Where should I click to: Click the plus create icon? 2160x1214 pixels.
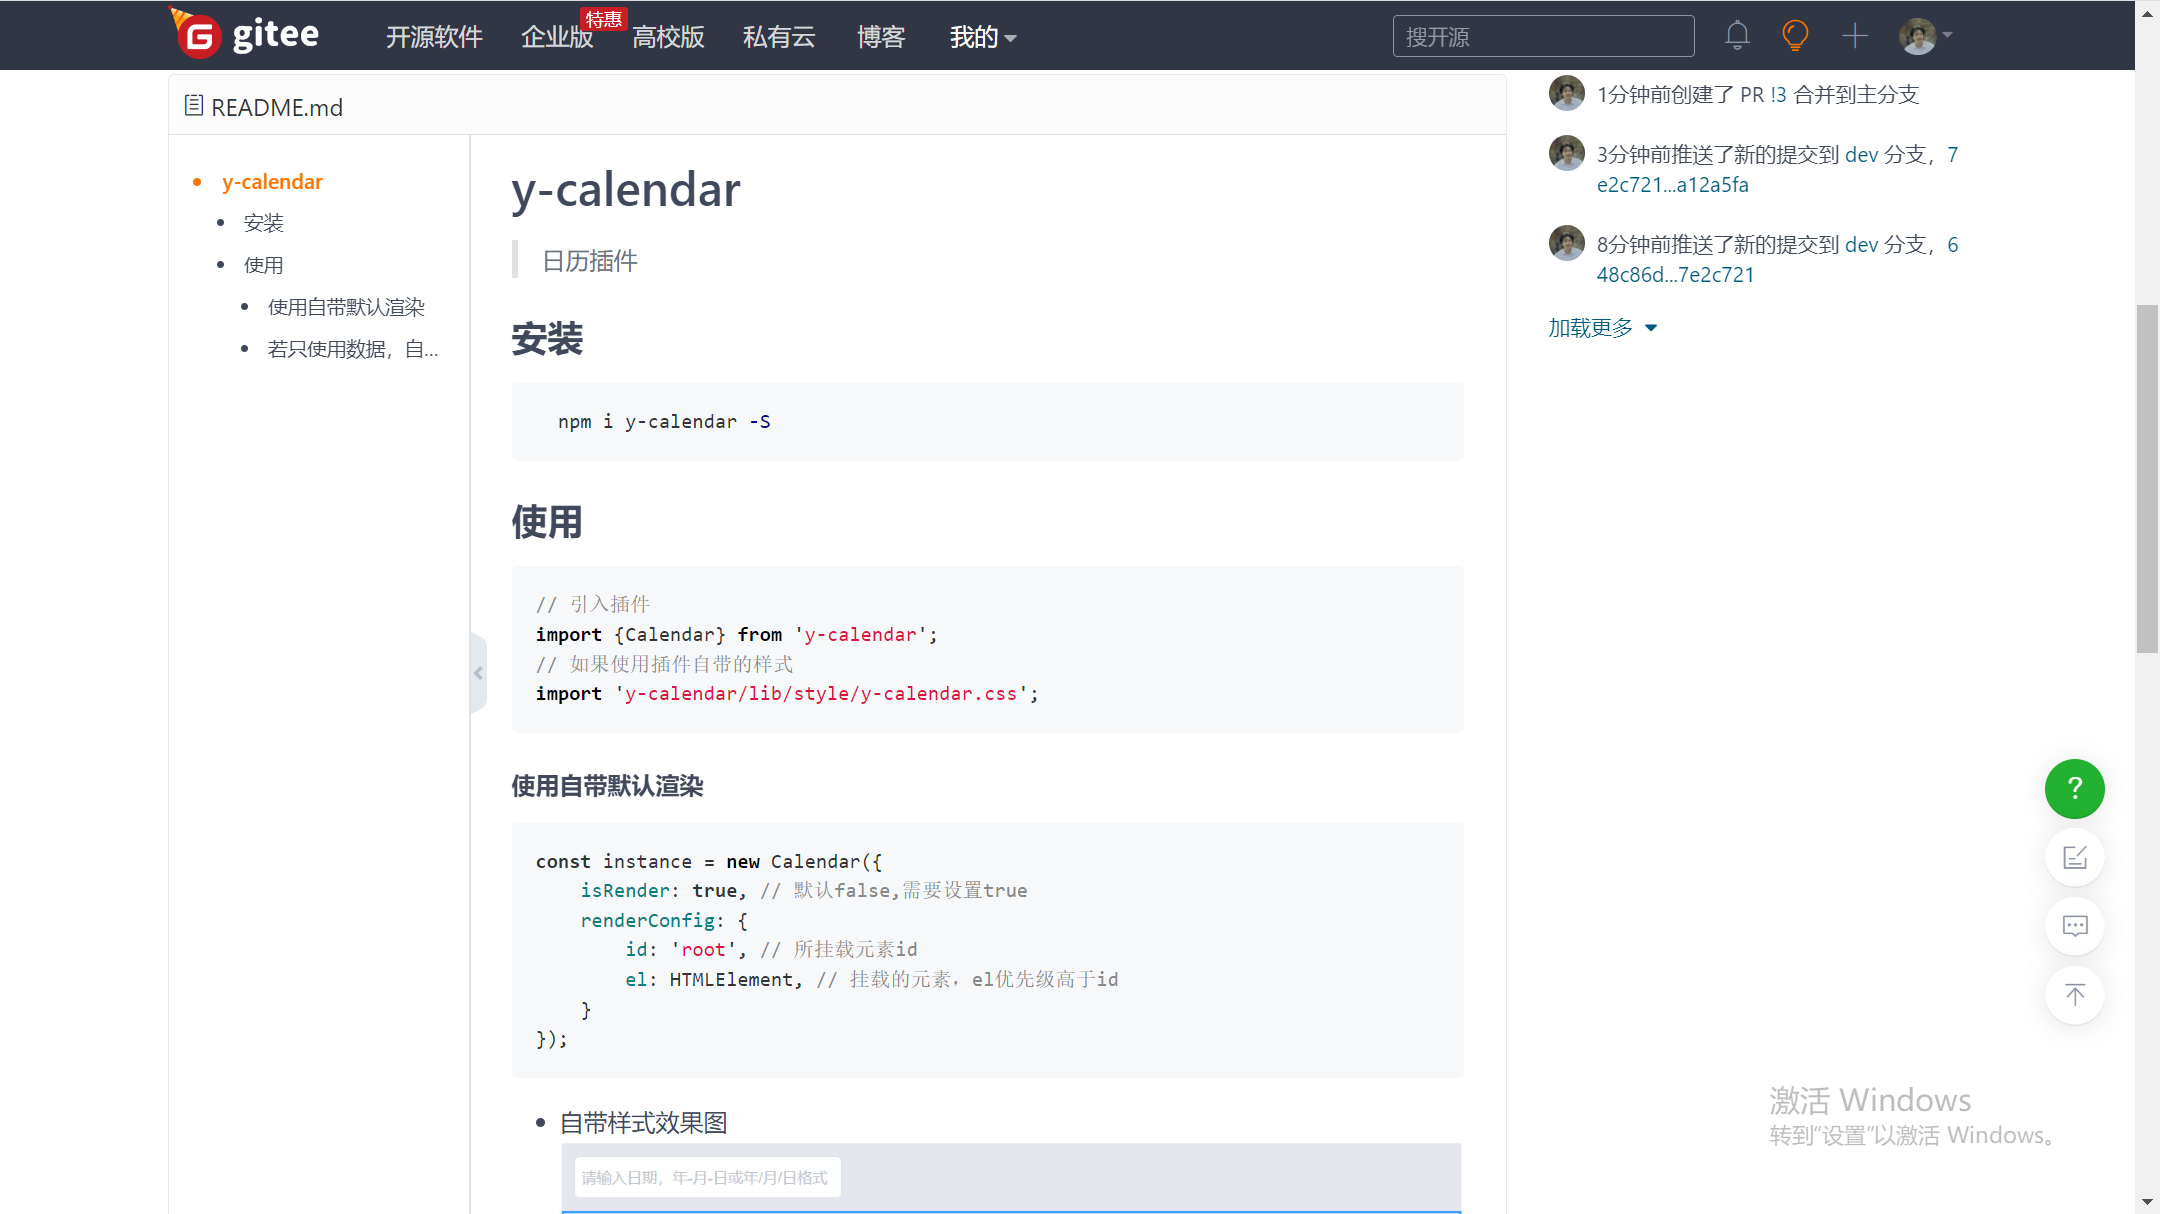tap(1855, 36)
